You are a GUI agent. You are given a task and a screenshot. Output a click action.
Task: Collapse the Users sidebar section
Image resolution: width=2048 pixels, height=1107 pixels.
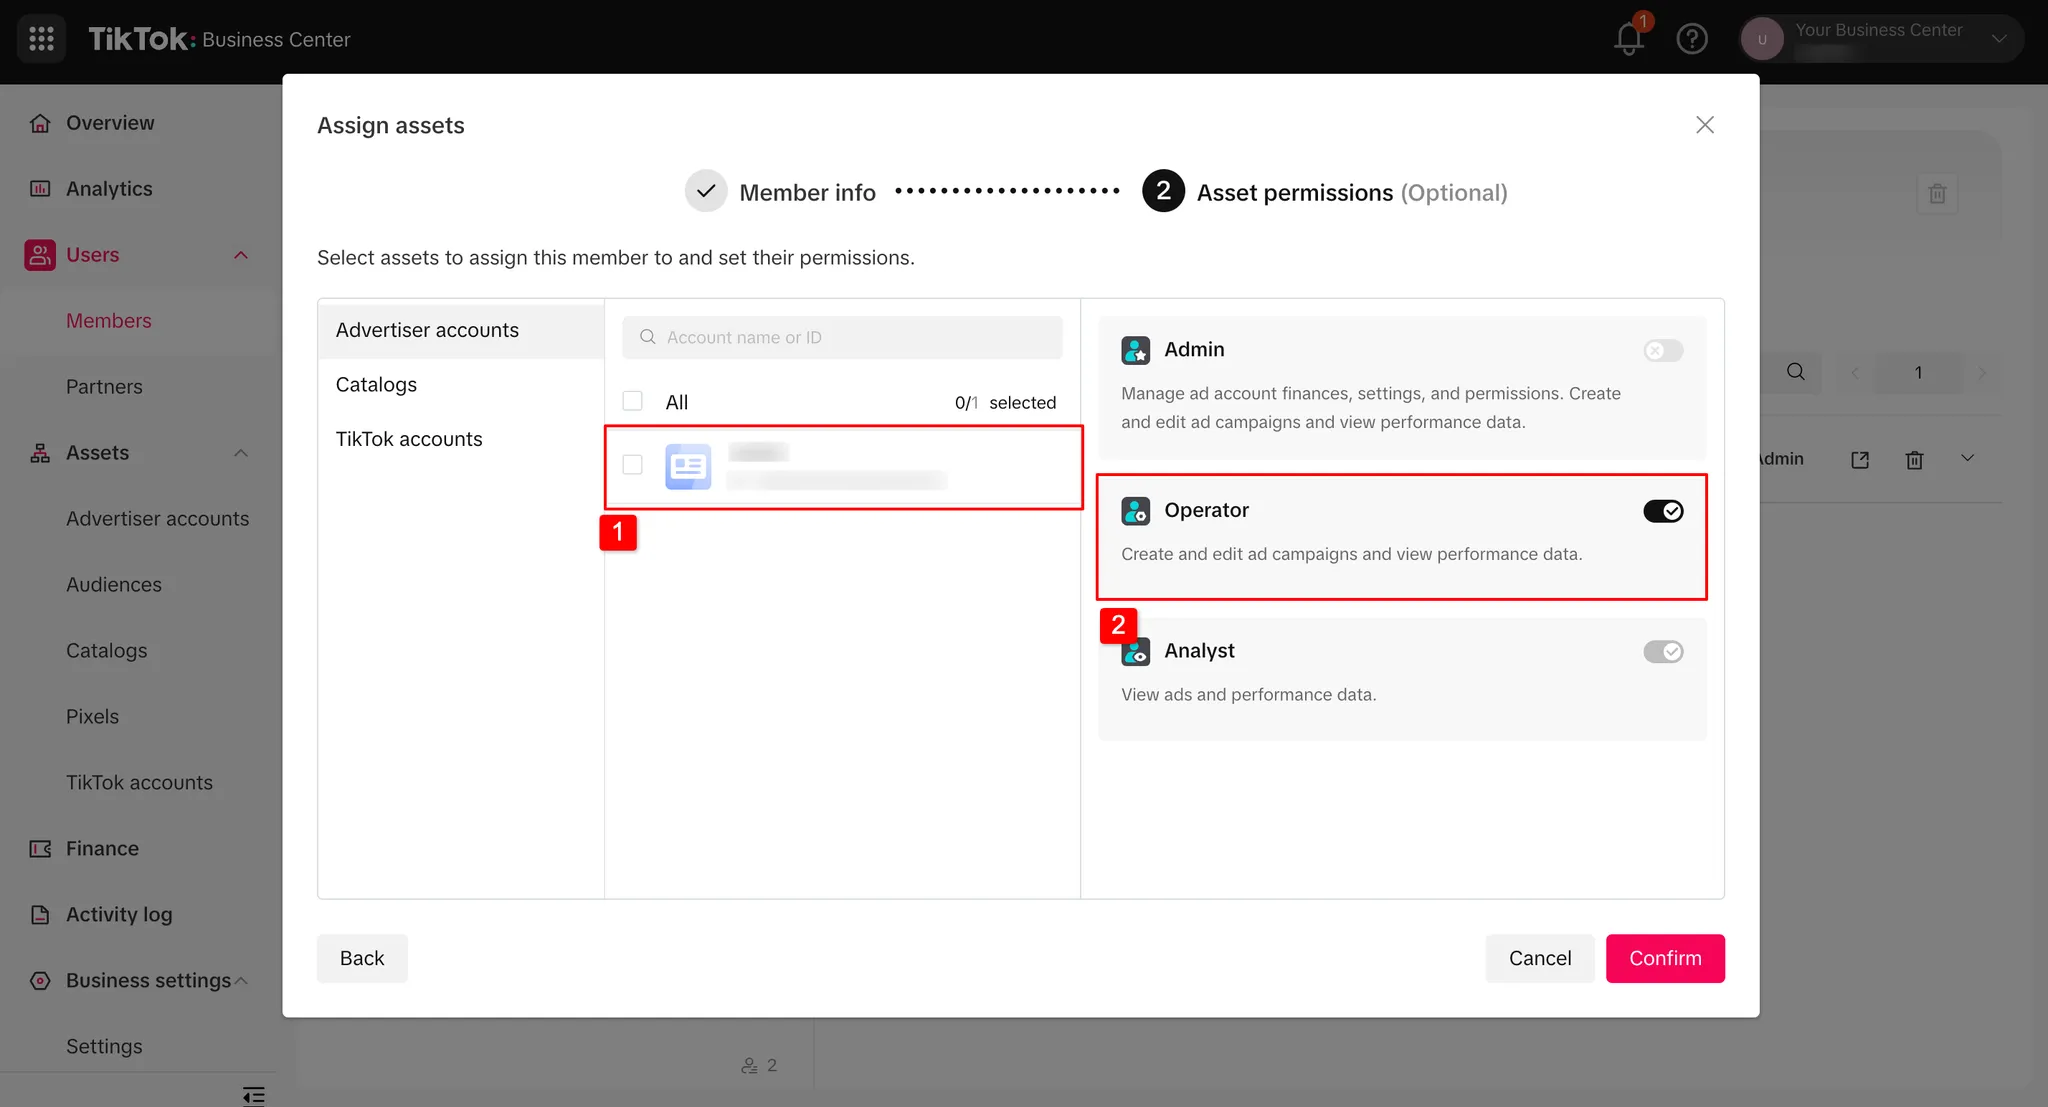[241, 255]
